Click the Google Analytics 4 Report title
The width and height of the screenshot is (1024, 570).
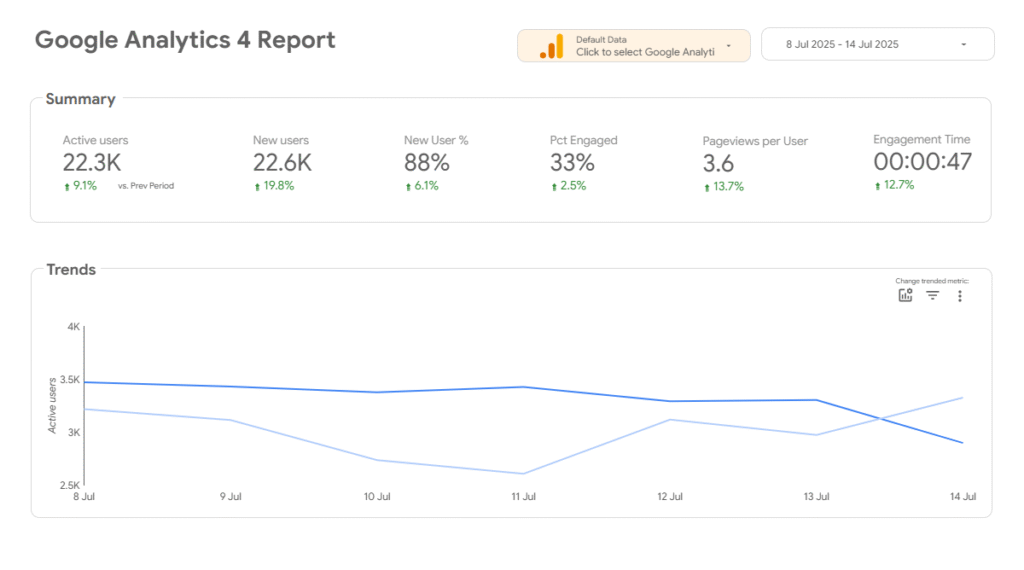[x=185, y=40]
